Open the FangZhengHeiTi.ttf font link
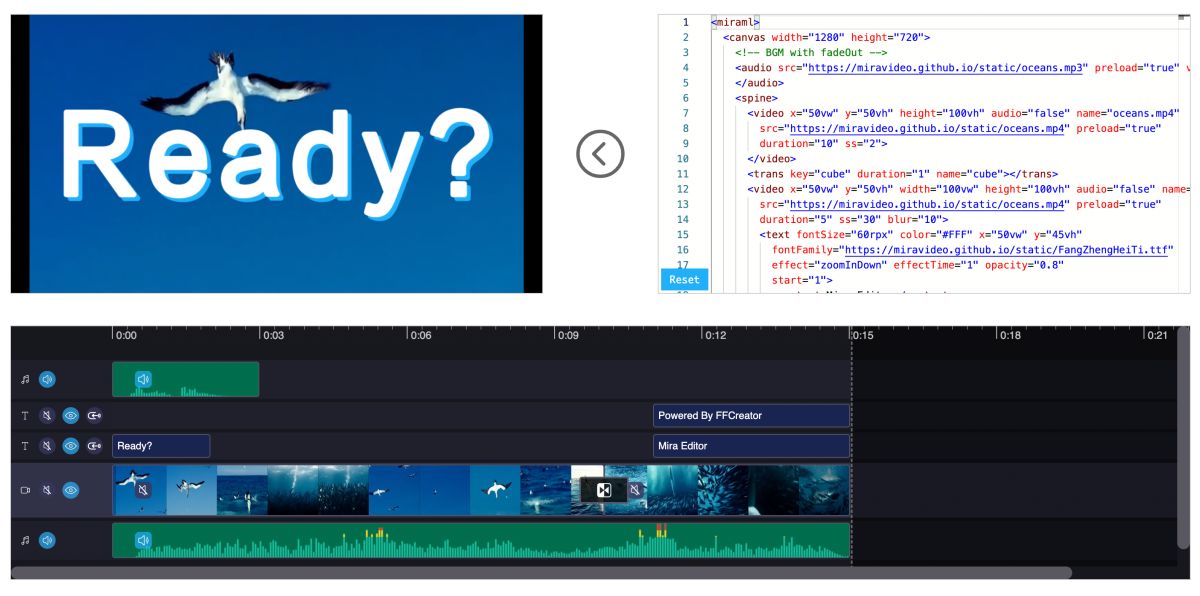The image size is (1200, 596). 1006,249
